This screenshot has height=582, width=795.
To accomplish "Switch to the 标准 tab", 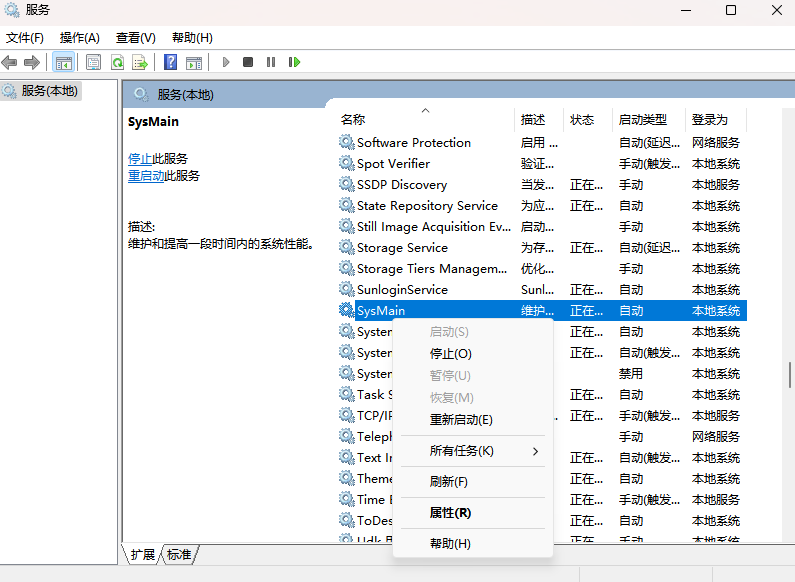I will click(179, 555).
